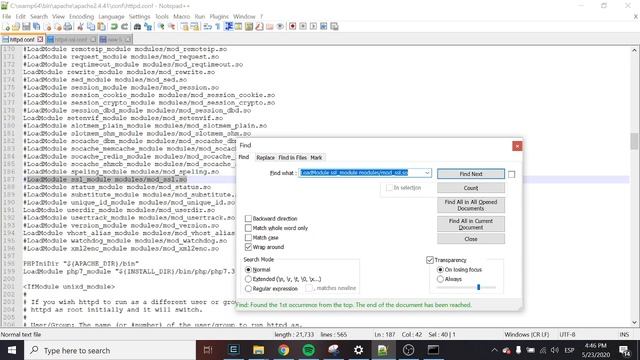Click the Save All toolbar icon
Image resolution: width=640 pixels, height=360 pixels.
(x=37, y=27)
